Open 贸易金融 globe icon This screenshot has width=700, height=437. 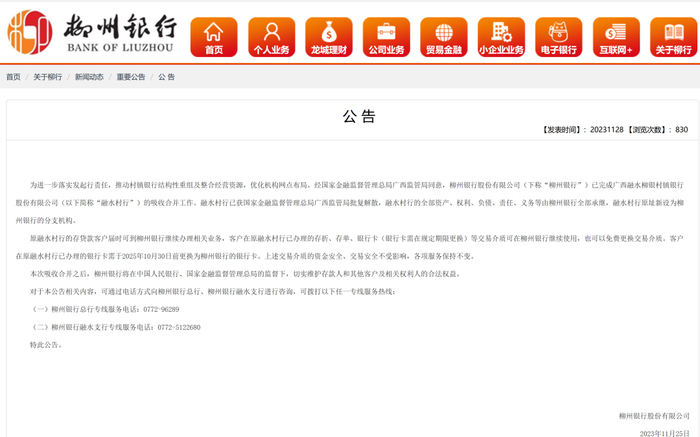click(x=444, y=37)
